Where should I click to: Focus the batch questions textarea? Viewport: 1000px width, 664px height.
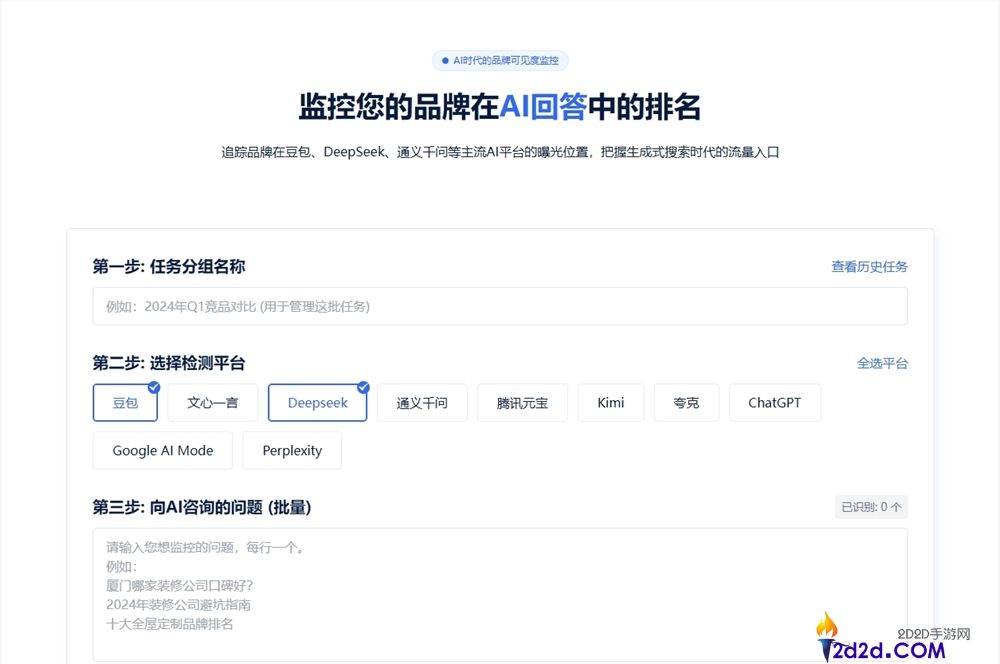pos(500,594)
